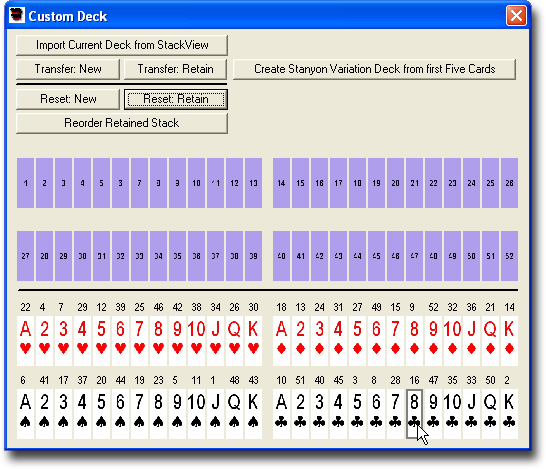This screenshot has height=469, width=546.
Task: Select the Jack of Hearts card
Action: tap(215, 341)
